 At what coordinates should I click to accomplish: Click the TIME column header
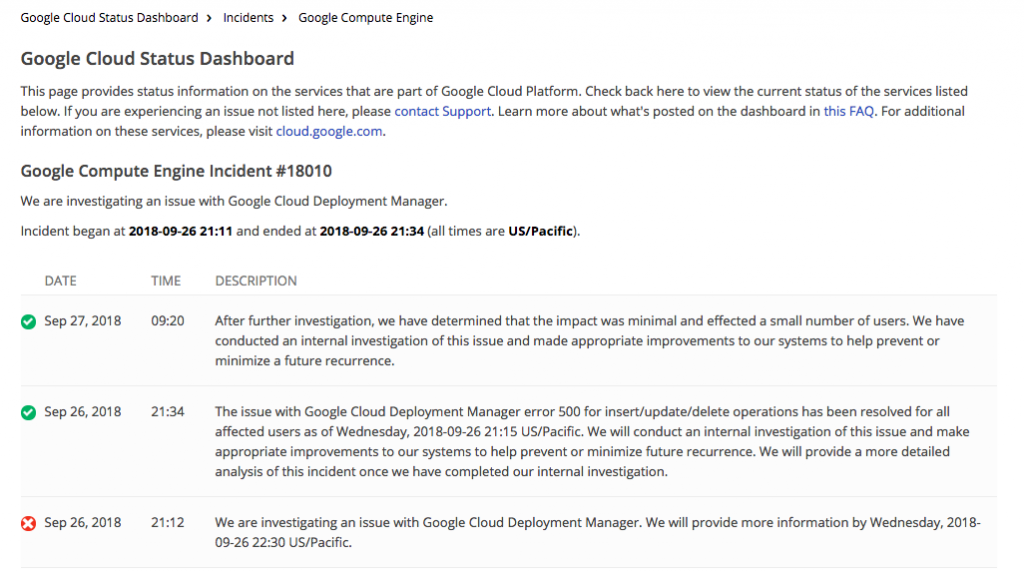(166, 281)
